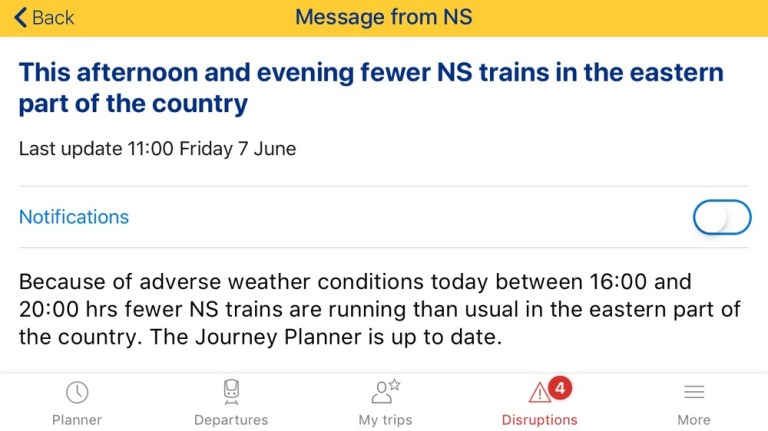Click the red badge showing 4
768x431 pixels.
(560, 387)
